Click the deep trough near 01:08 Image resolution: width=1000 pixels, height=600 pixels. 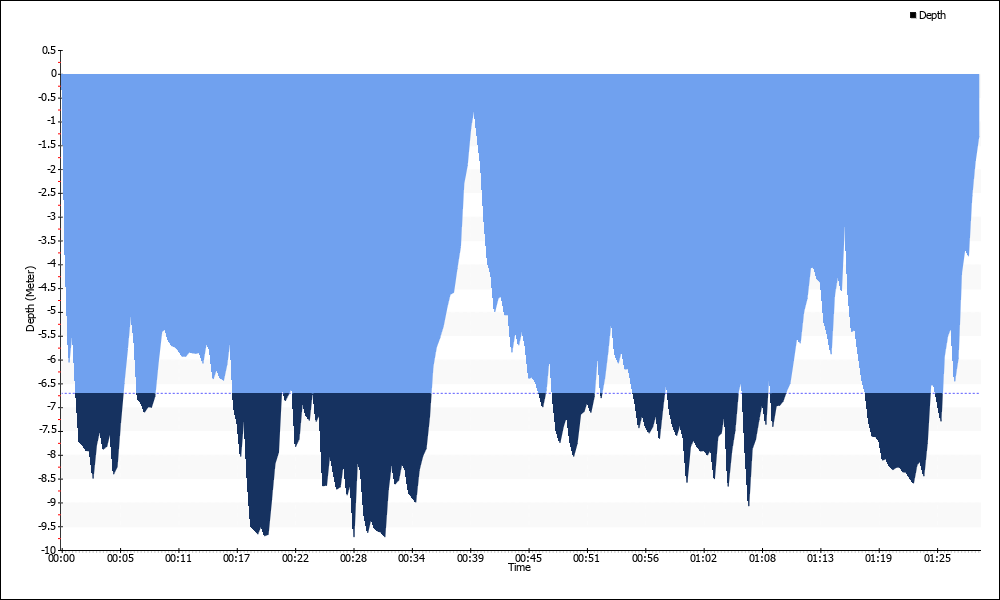(749, 505)
